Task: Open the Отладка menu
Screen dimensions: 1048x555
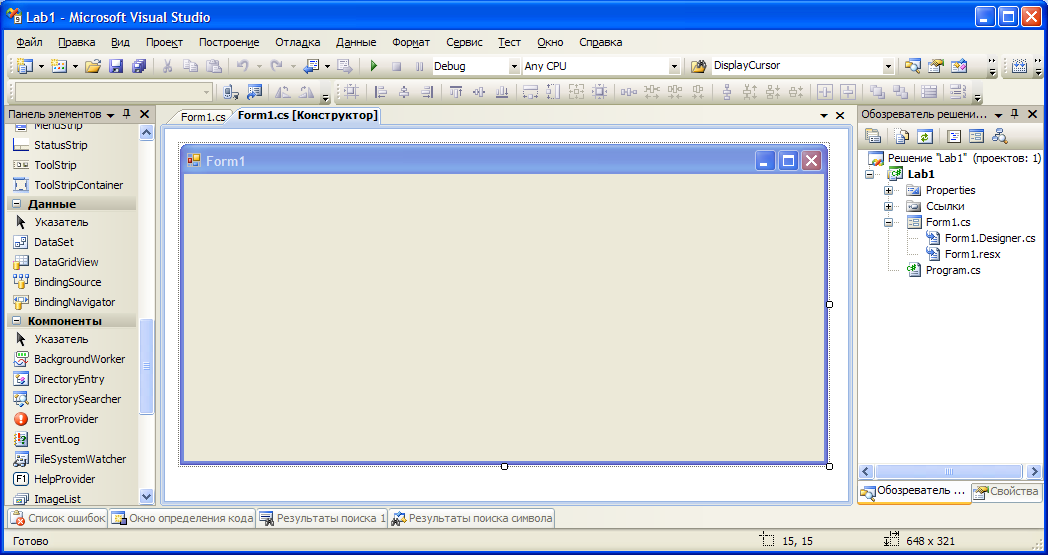Action: click(297, 42)
